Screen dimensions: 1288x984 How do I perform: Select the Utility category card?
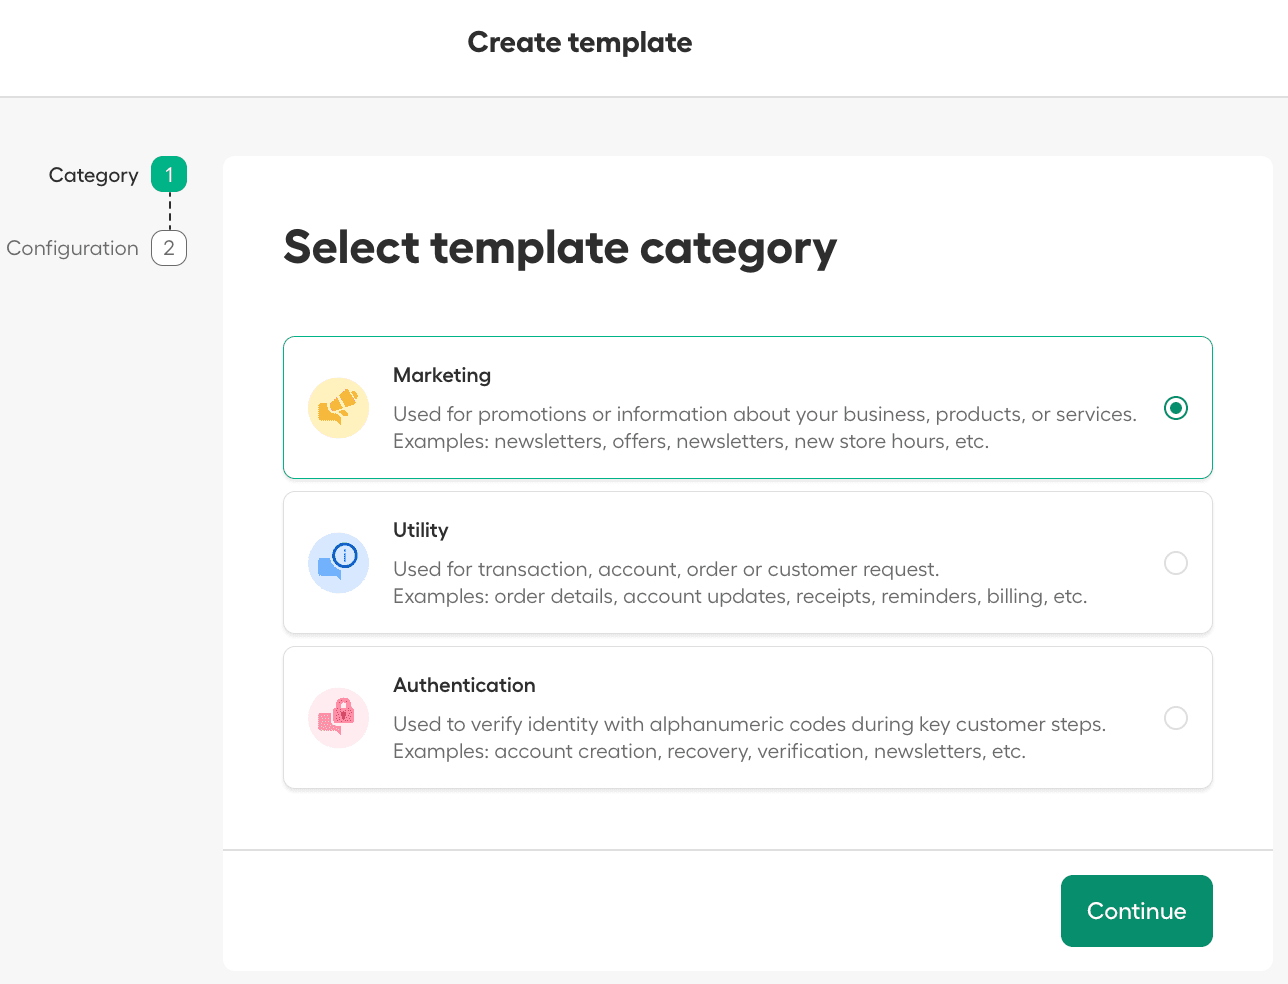click(x=748, y=562)
